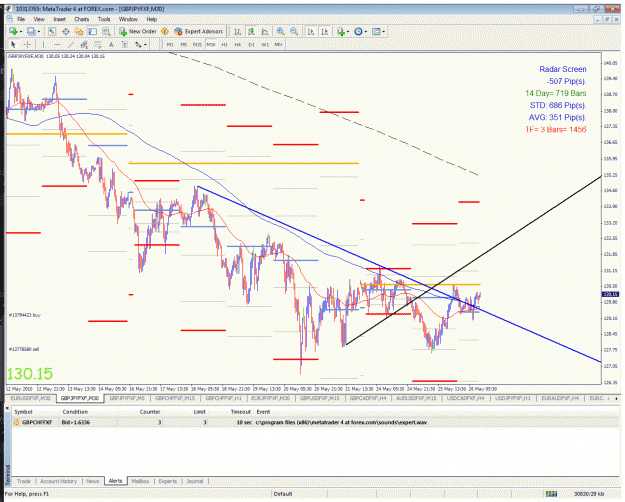Close the Terminal panel with x
This screenshot has width=625, height=502.
point(7,408)
